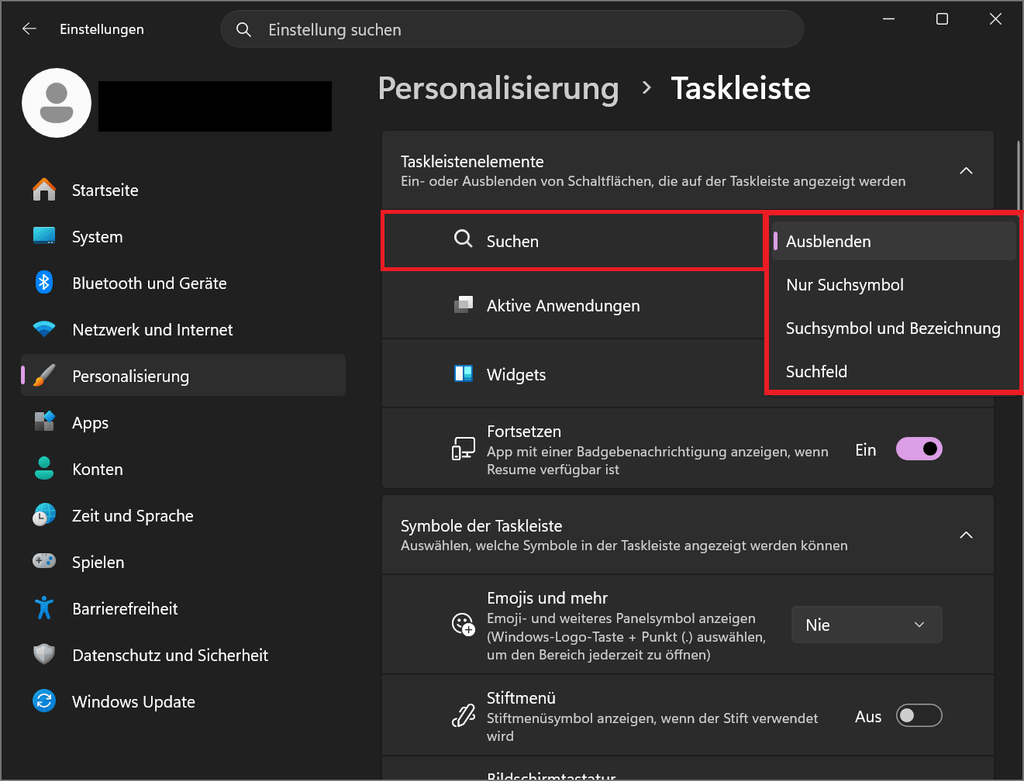Select Ausblenden in the search dropdown
1024x781 pixels.
click(894, 242)
